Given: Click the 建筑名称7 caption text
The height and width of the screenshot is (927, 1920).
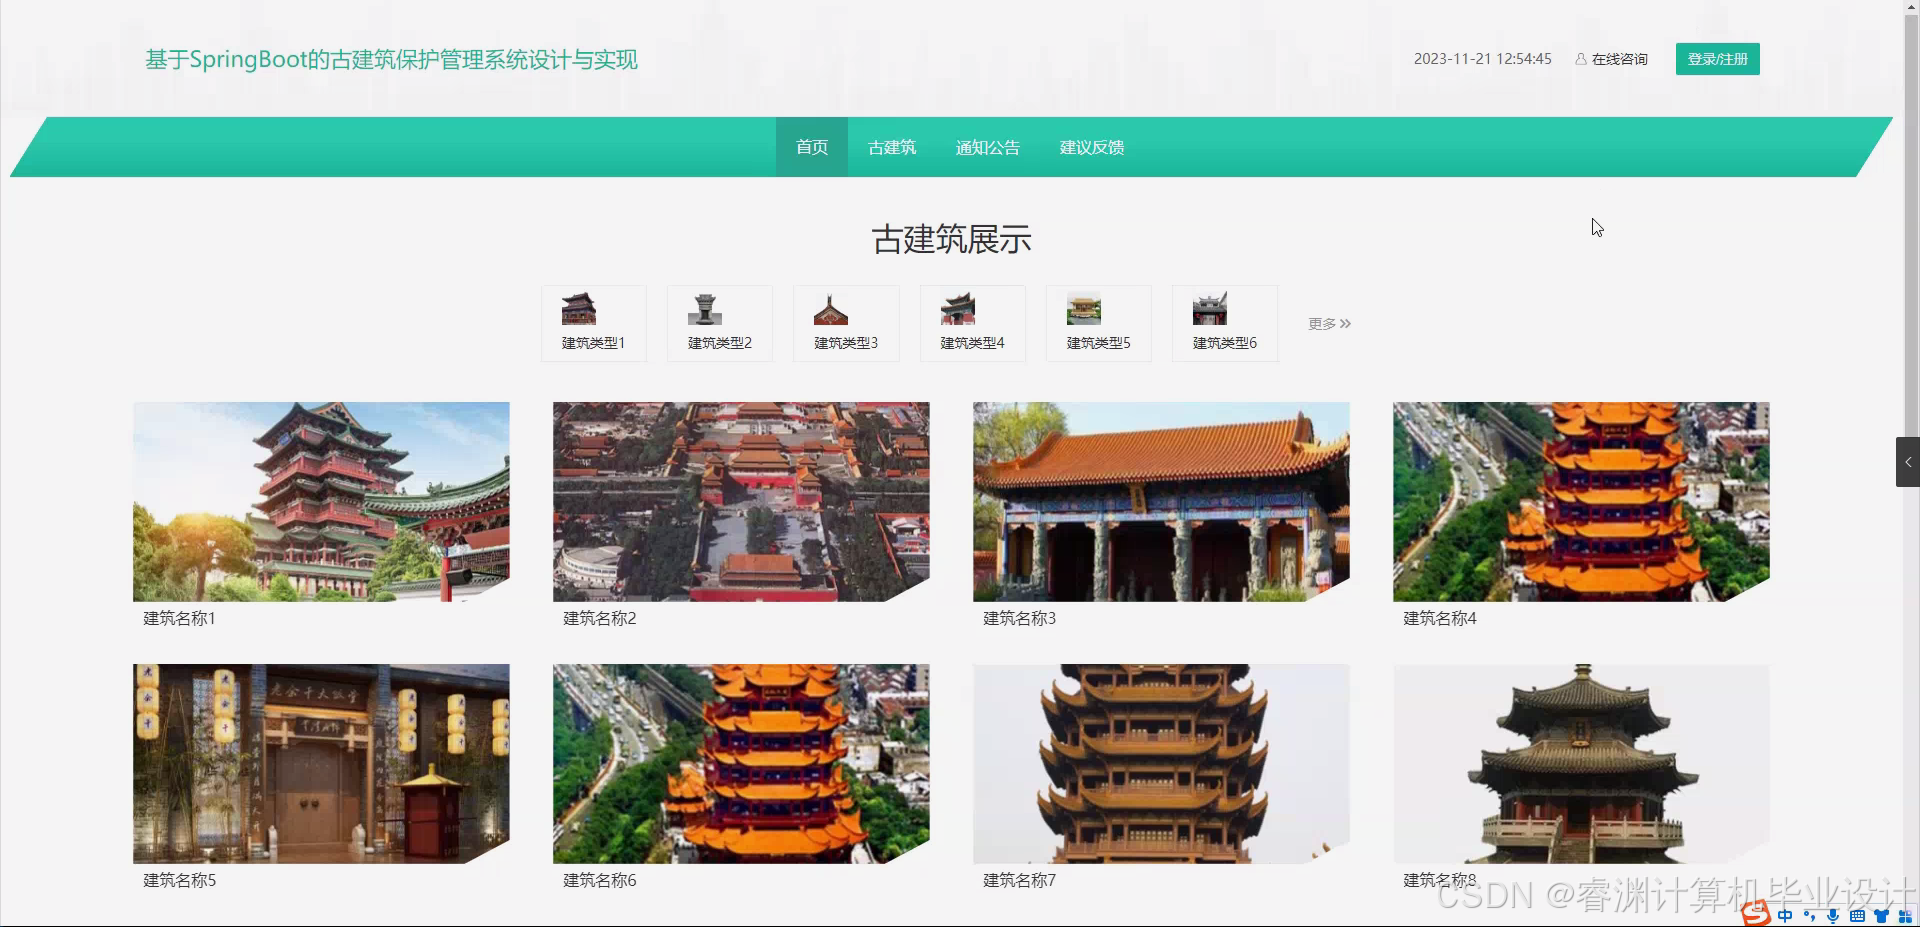Looking at the screenshot, I should point(1019,880).
